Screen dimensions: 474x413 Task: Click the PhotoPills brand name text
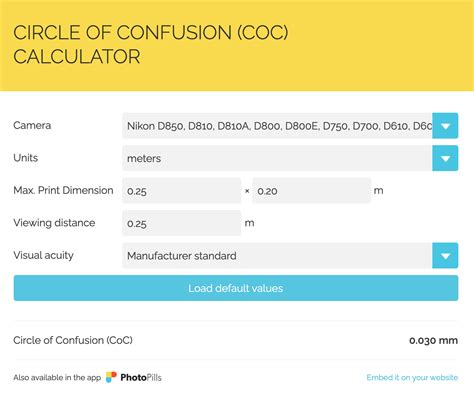click(141, 377)
